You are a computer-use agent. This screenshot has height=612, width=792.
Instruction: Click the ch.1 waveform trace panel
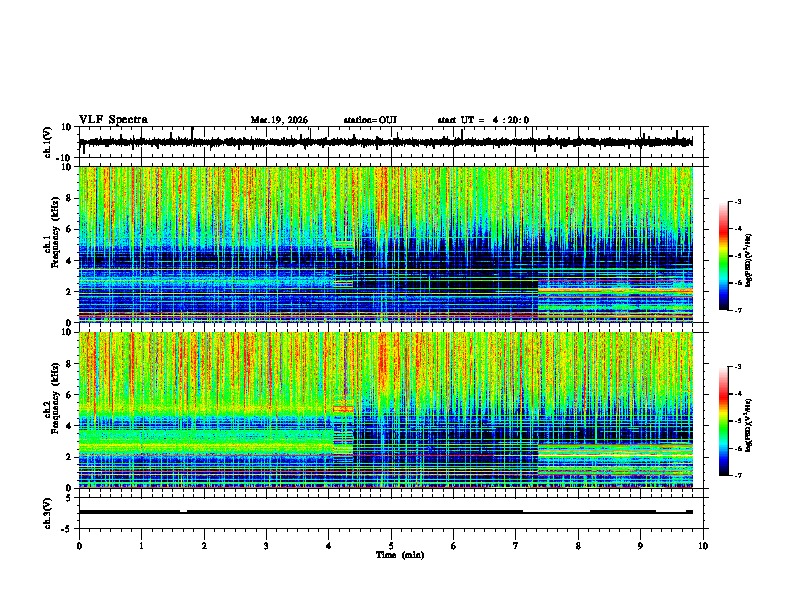pos(393,142)
